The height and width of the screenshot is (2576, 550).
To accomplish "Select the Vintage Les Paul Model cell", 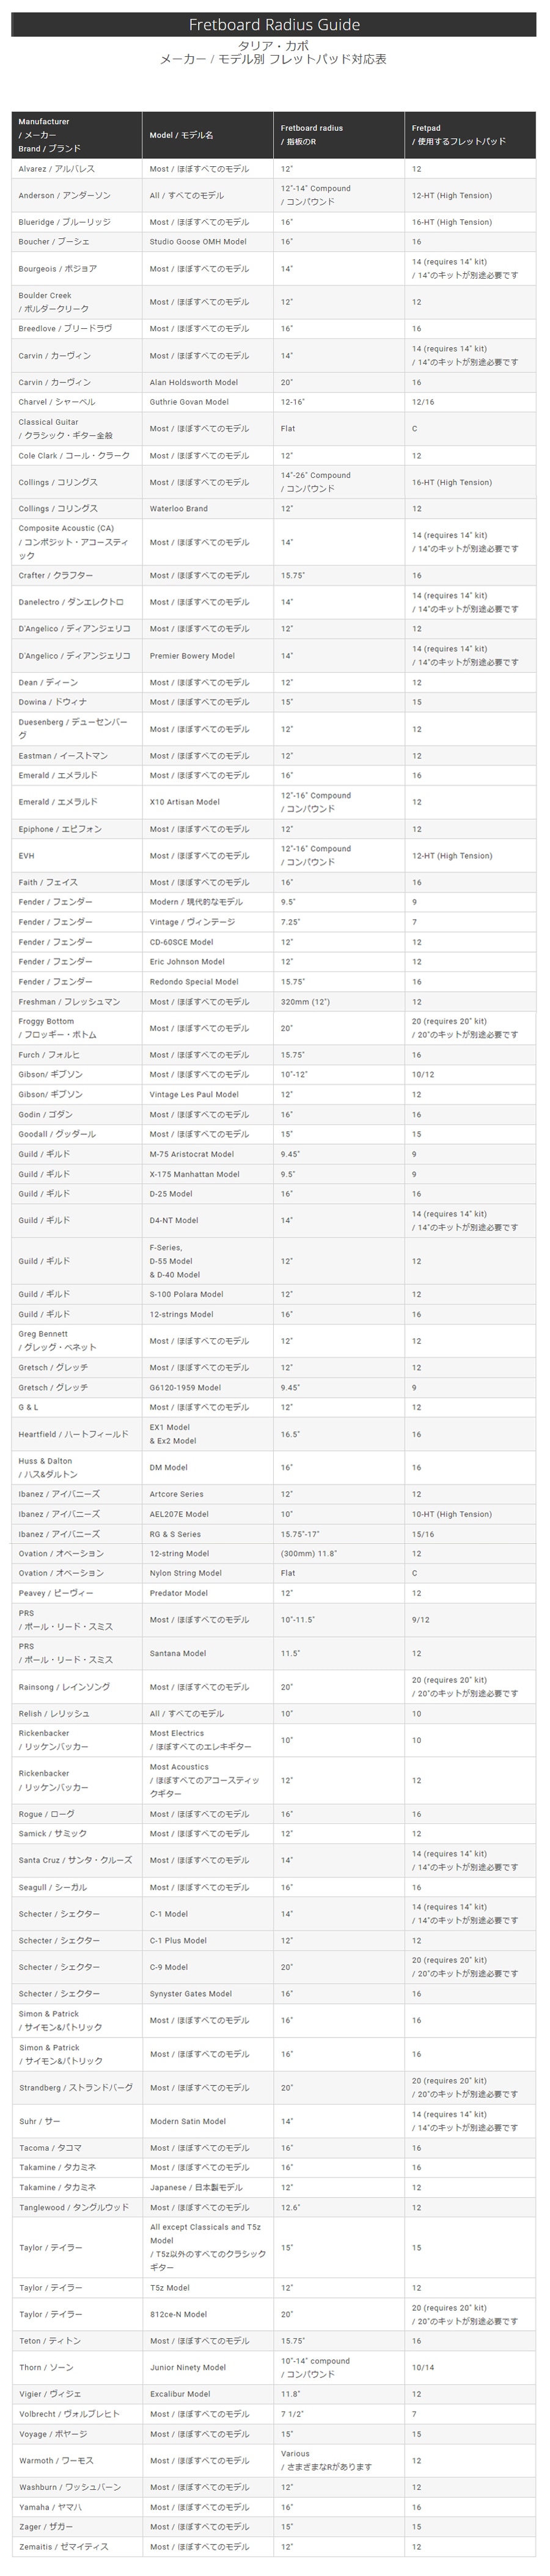I will (x=207, y=1094).
